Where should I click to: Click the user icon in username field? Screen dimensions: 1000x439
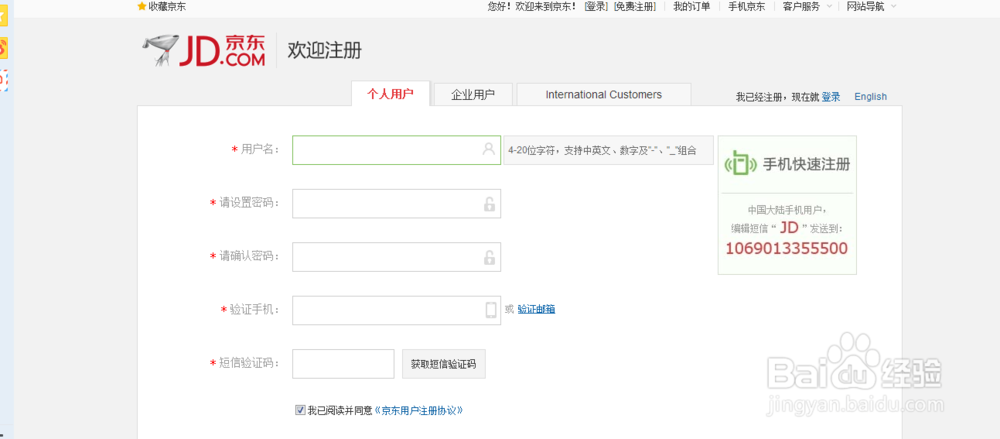point(489,149)
